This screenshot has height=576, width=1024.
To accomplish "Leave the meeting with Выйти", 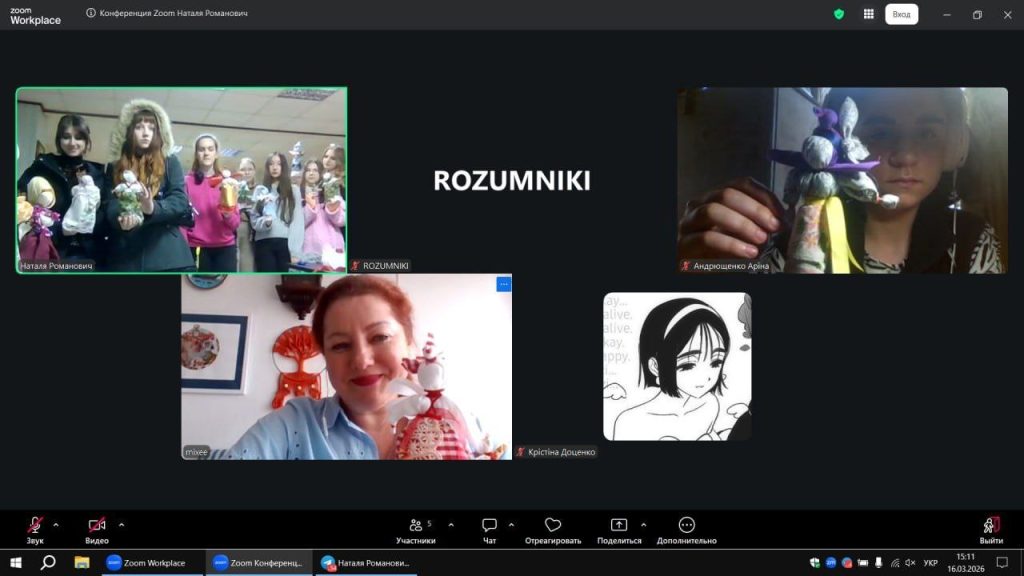I will (991, 526).
